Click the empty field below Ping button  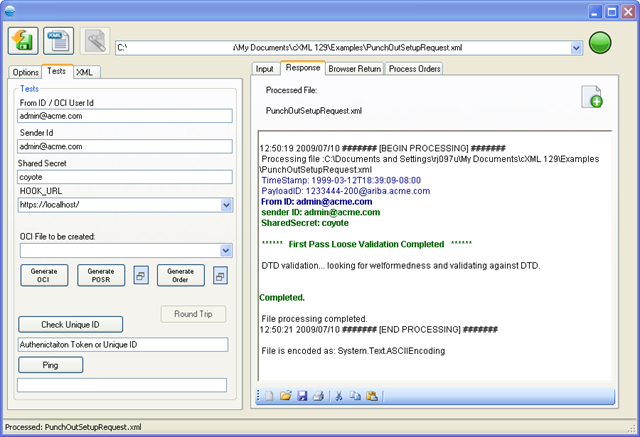tap(122, 385)
